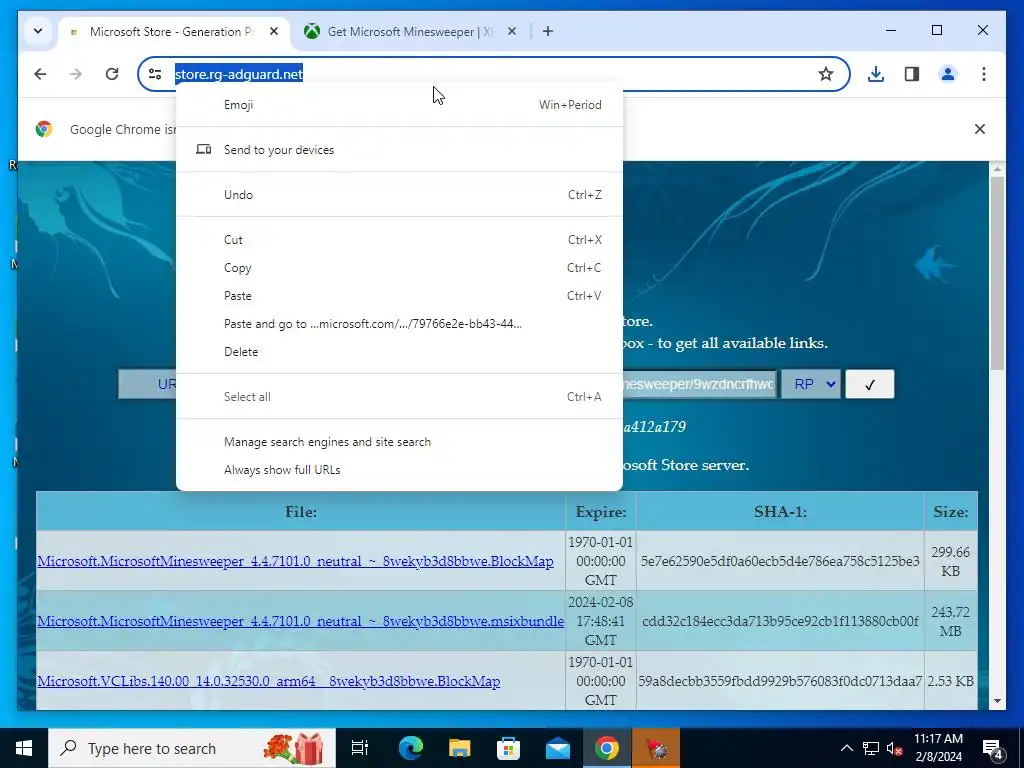Click the muted volume tray icon
The width and height of the screenshot is (1024, 768).
(894, 748)
